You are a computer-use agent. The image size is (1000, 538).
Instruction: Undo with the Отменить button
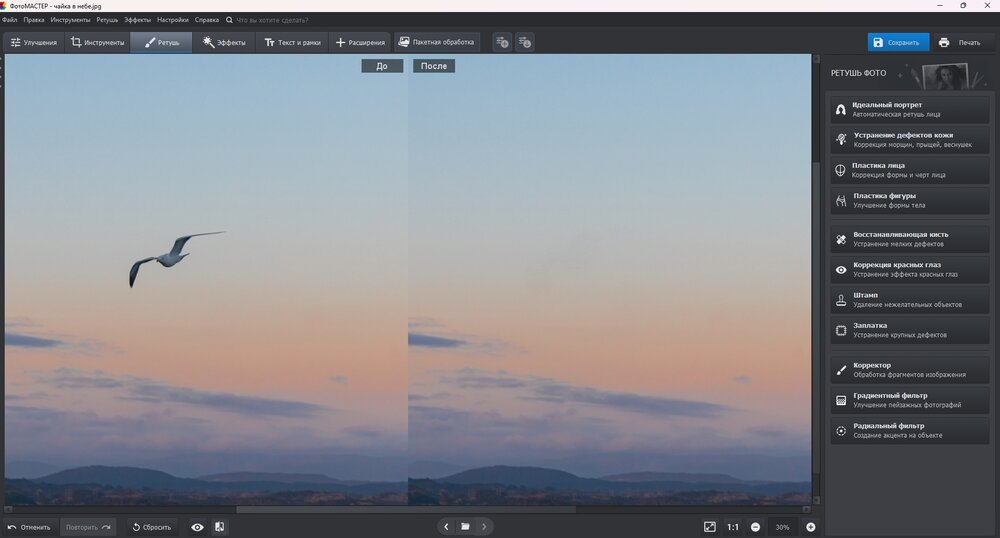(29, 527)
